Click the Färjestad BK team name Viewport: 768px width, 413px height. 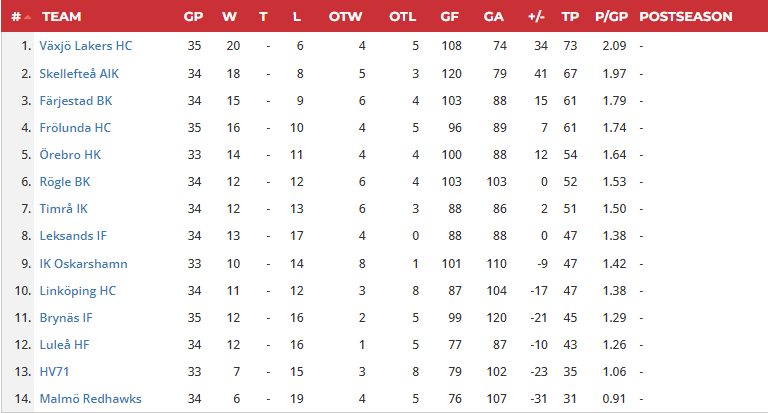tap(76, 100)
